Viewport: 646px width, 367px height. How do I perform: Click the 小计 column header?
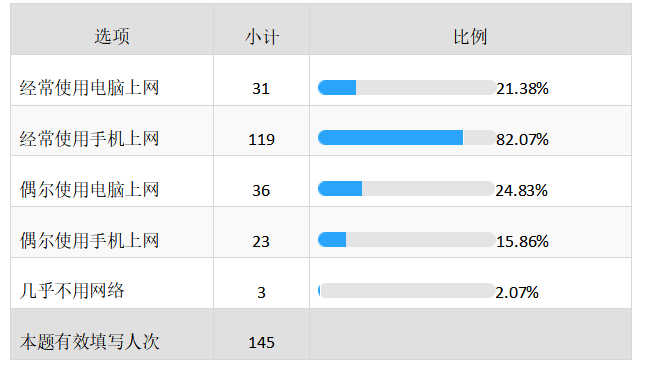tap(262, 37)
